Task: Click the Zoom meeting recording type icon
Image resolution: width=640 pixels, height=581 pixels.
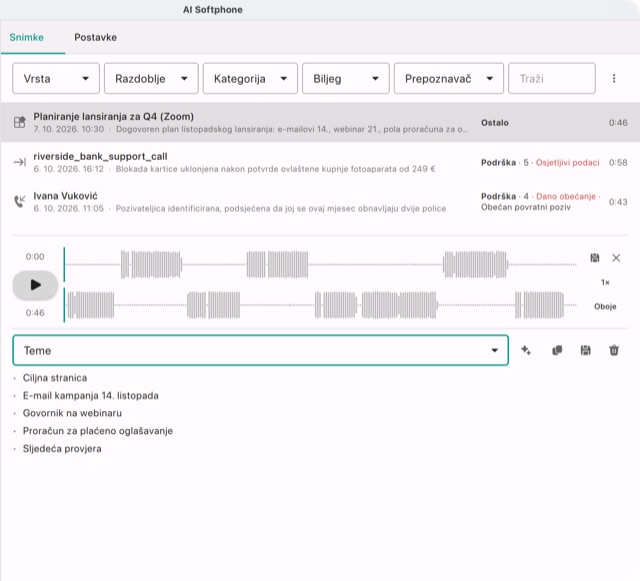Action: (x=19, y=122)
